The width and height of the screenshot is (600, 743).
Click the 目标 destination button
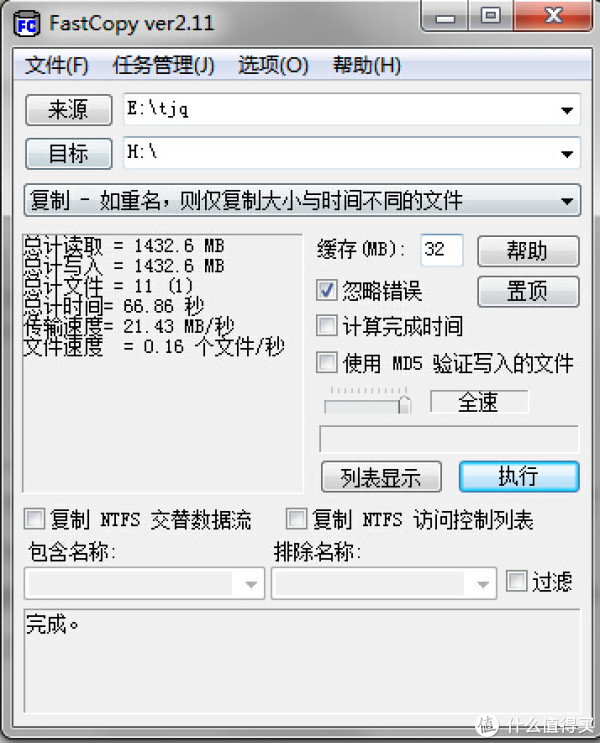[x=69, y=154]
